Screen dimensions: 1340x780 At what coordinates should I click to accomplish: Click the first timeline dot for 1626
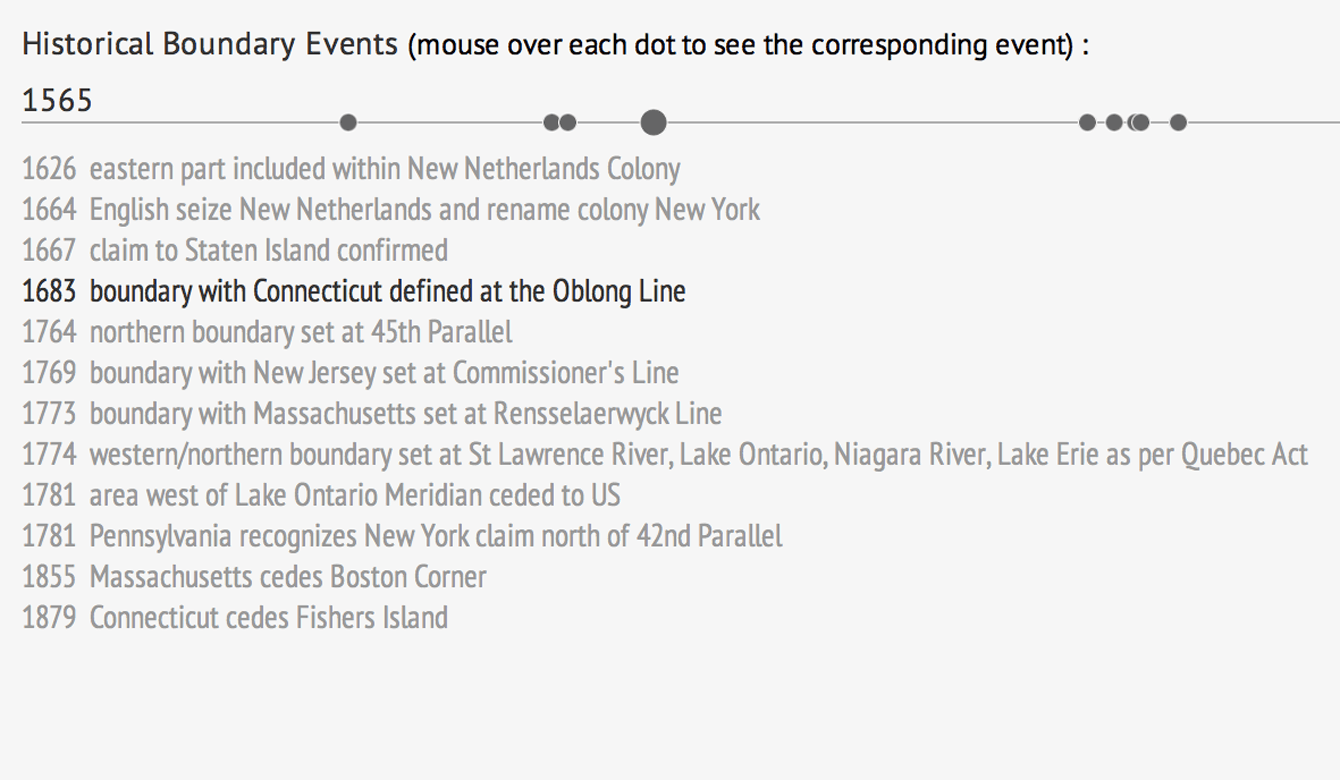348,123
